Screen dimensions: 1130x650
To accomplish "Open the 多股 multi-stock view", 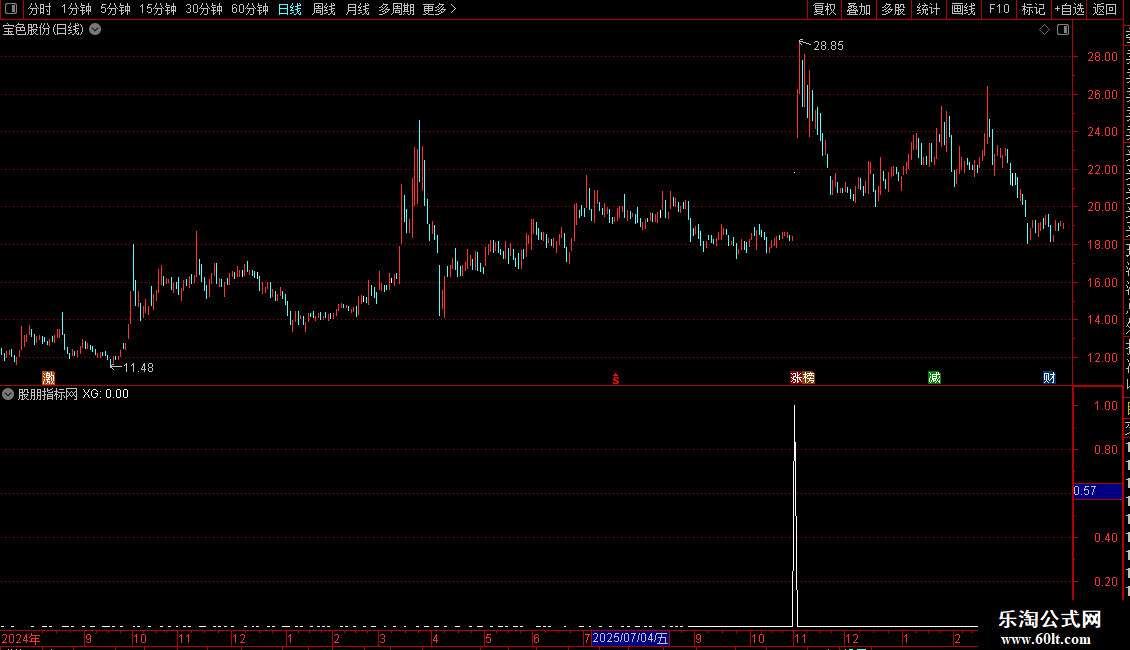I will point(893,9).
